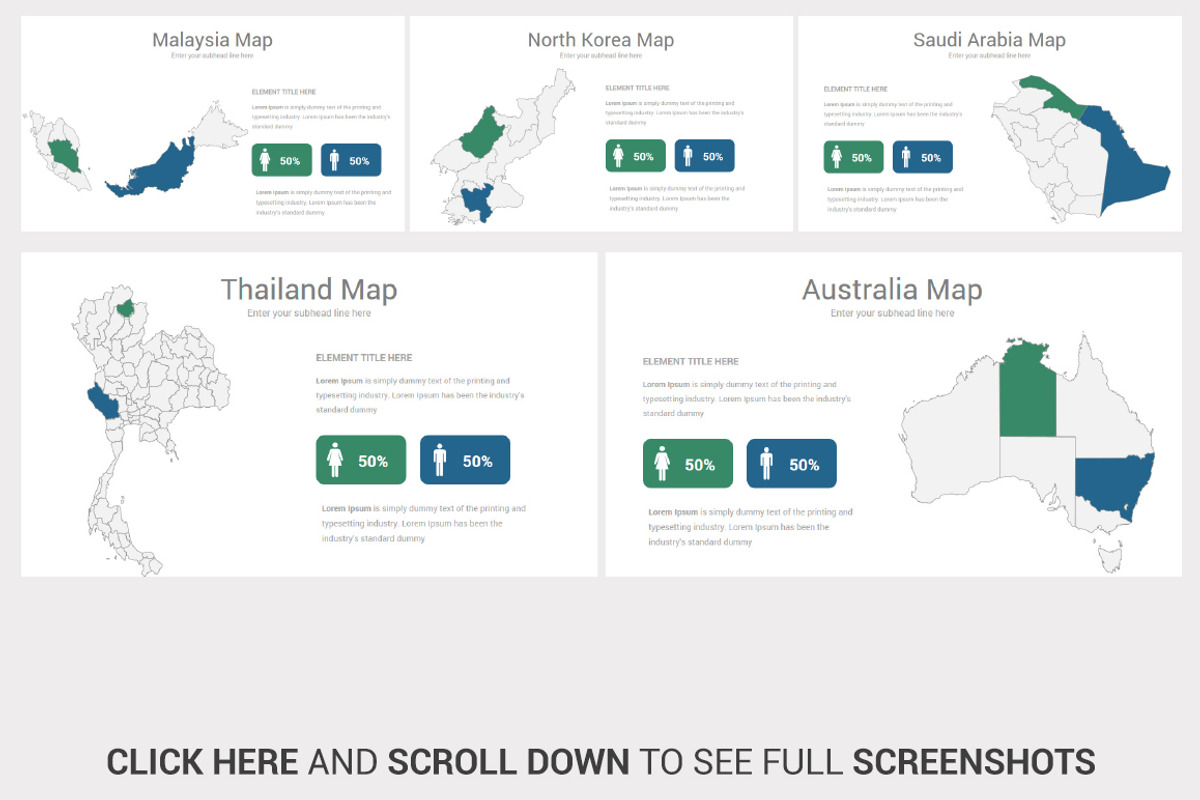This screenshot has width=1200, height=800.
Task: Click SCREENSHOTS word in the bottom banner
Action: pyautogui.click(x=974, y=762)
